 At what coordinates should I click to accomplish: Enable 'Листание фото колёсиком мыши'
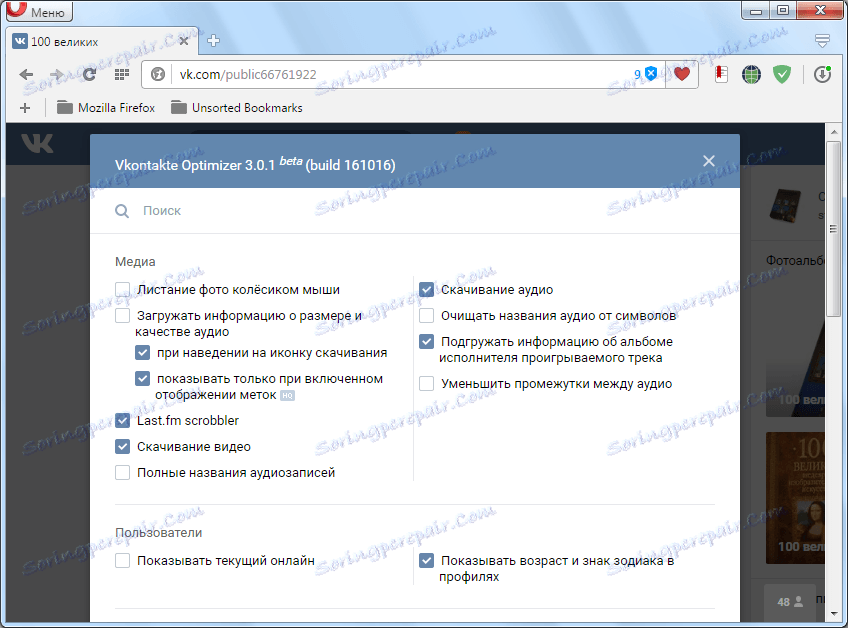tap(123, 289)
